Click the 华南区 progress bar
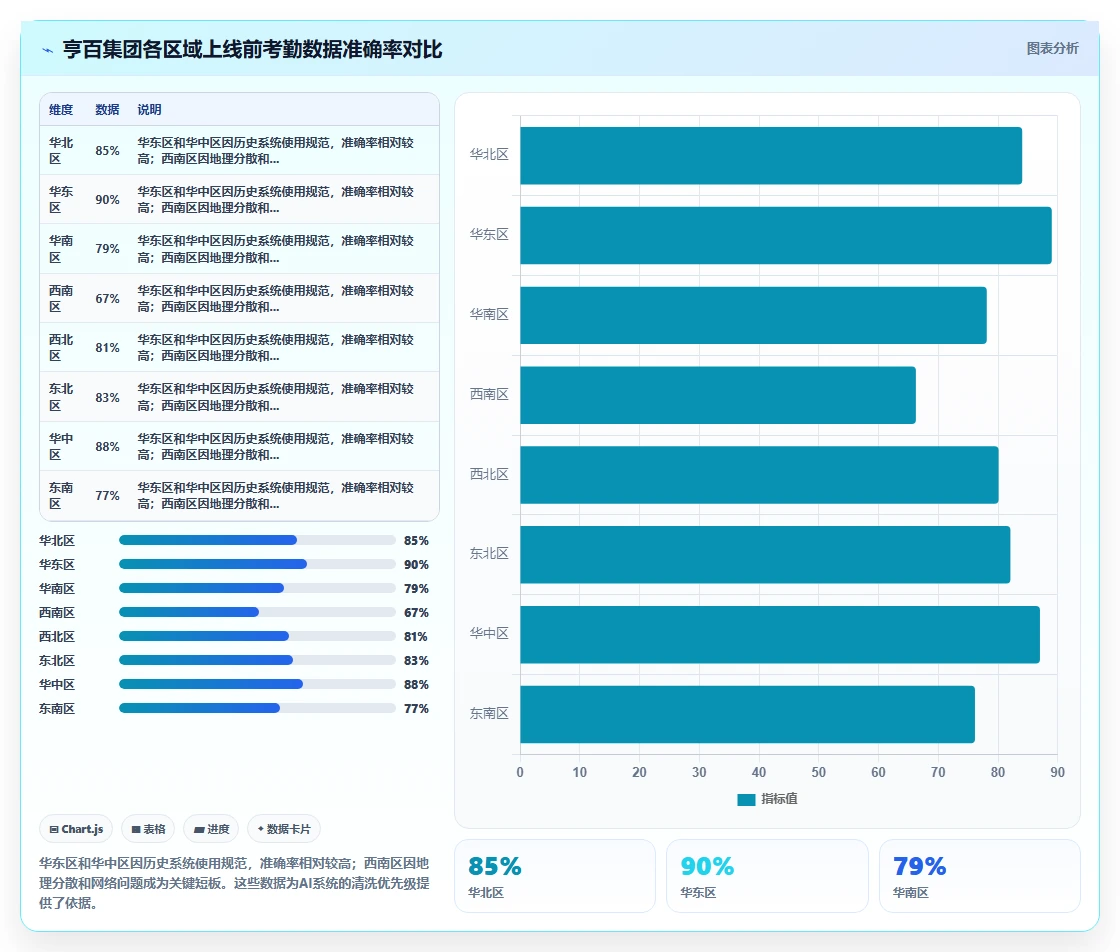The height and width of the screenshot is (952, 1120). point(257,588)
